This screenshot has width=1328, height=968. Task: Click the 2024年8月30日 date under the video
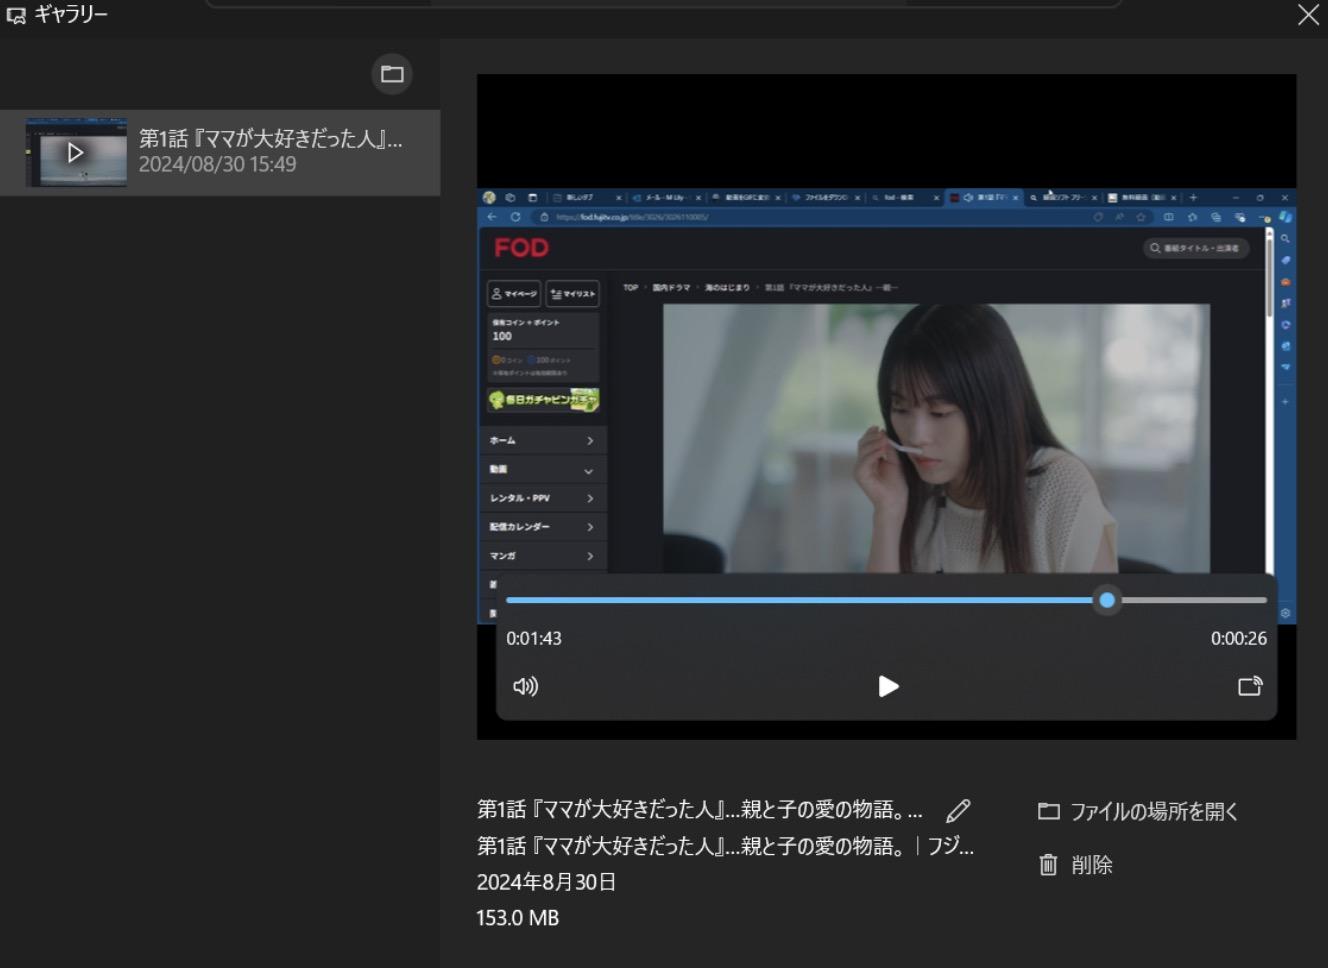(546, 882)
